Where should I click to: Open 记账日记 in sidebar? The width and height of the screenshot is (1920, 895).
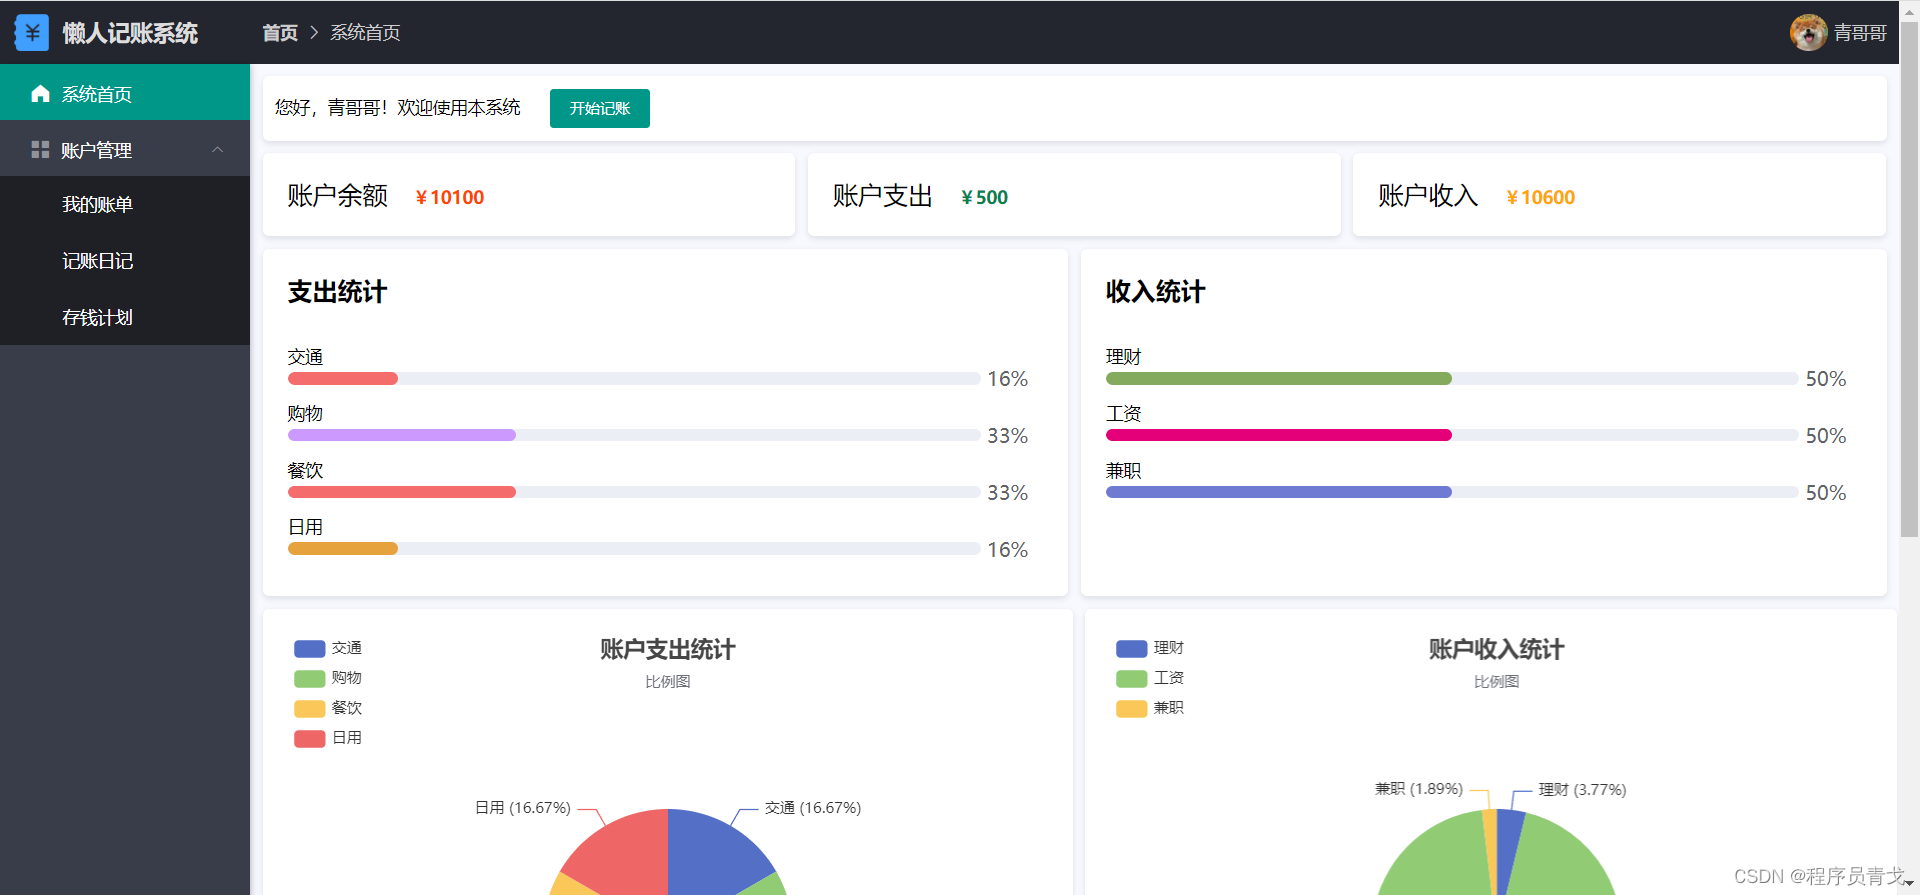[x=125, y=261]
